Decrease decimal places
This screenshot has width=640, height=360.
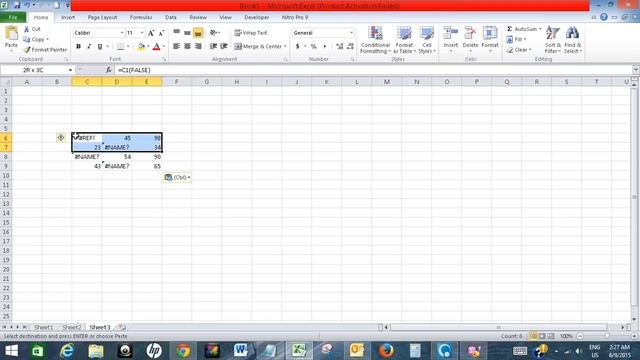[350, 47]
